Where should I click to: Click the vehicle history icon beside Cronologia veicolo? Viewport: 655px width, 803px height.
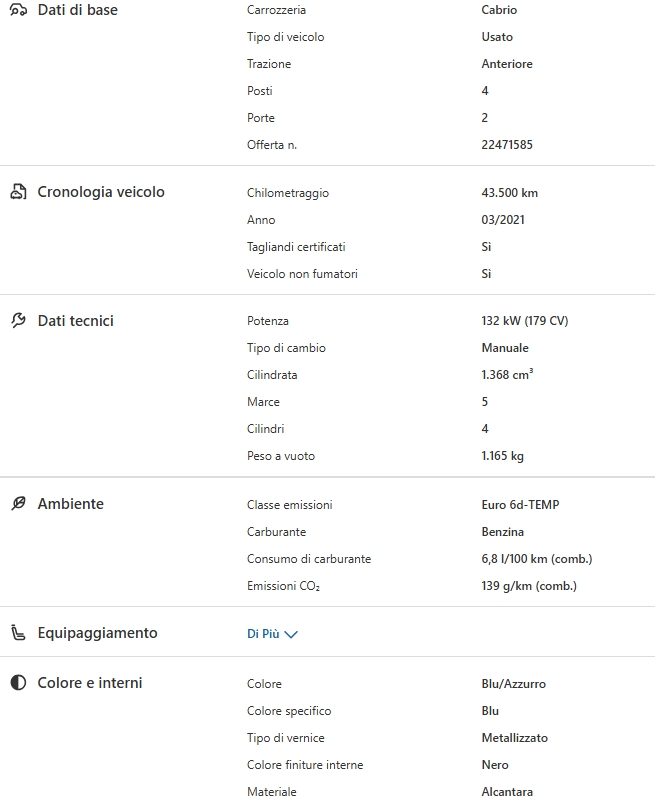18,192
